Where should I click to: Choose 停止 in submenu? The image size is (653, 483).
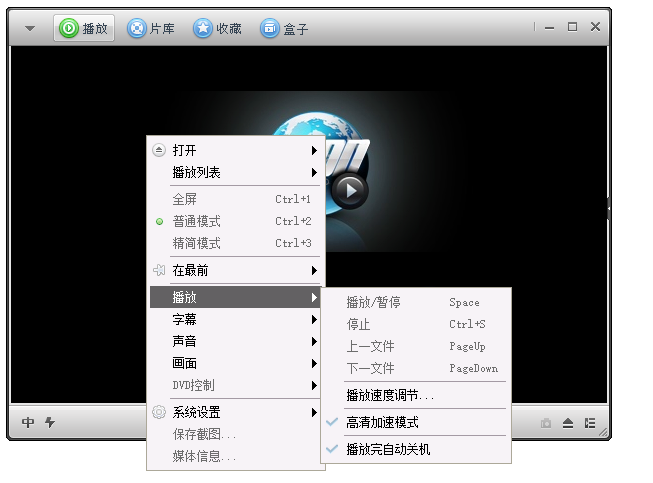(x=416, y=324)
